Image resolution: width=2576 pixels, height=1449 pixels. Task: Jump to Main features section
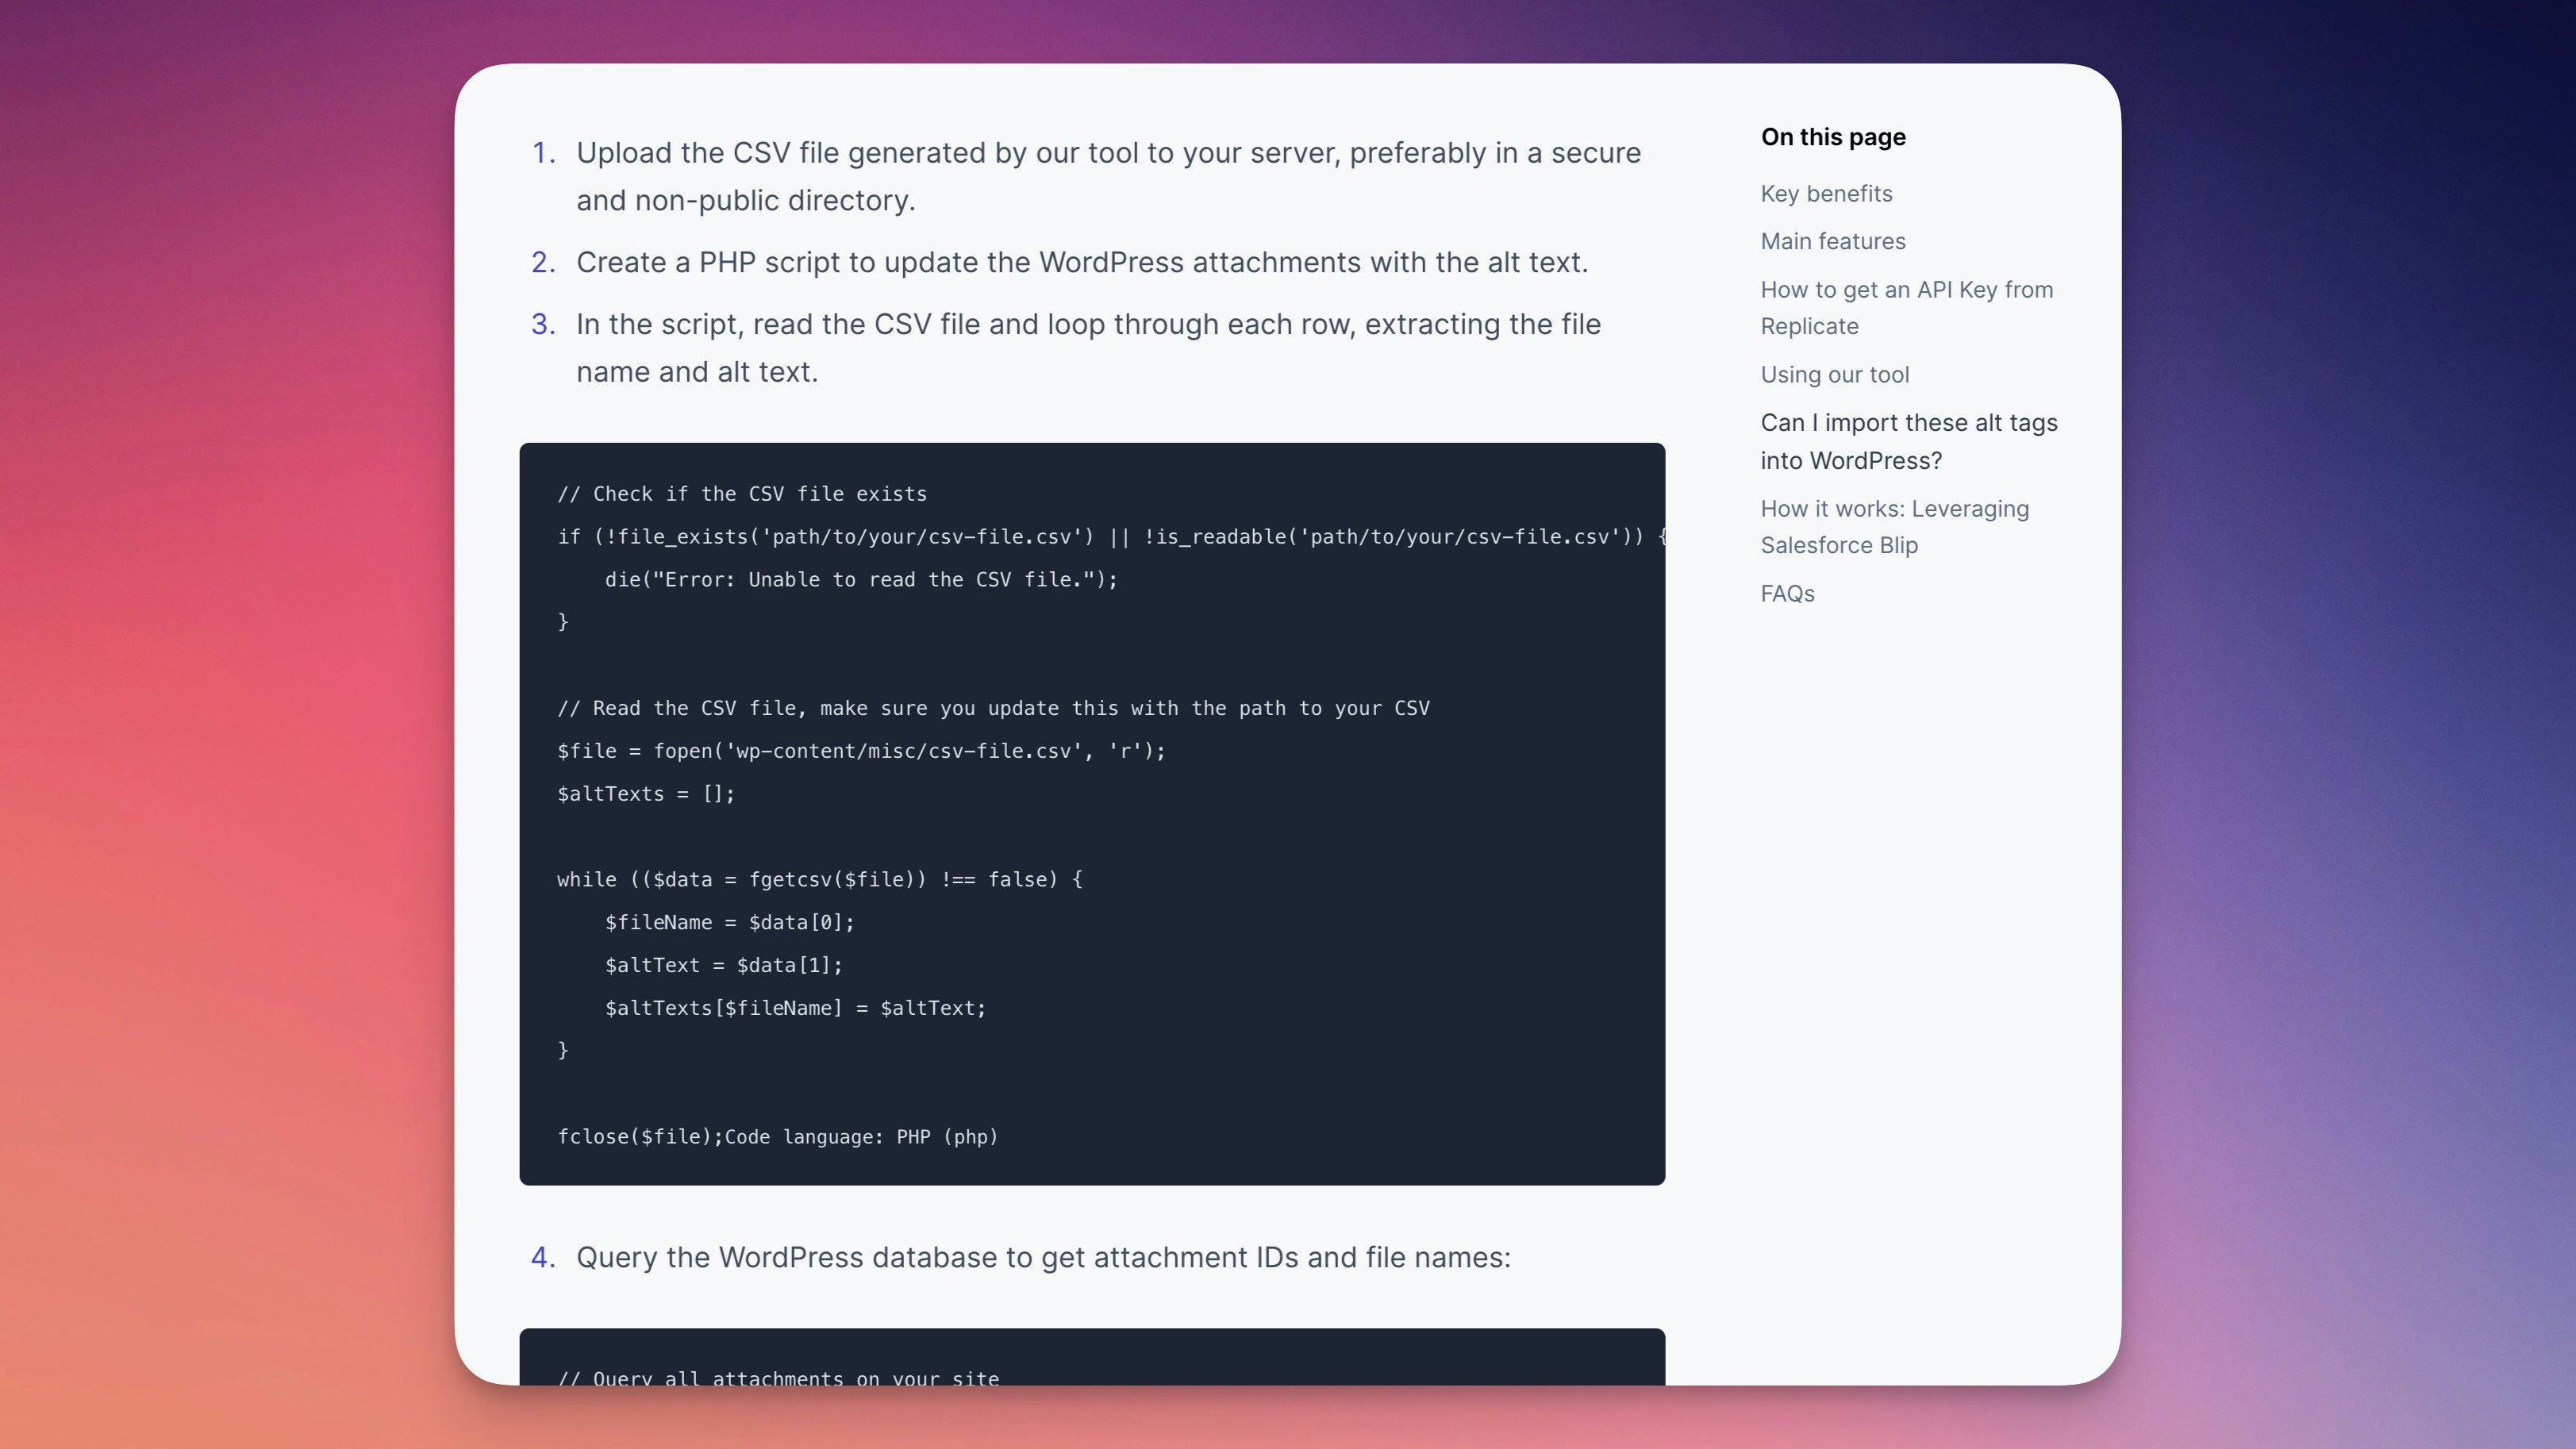1833,242
